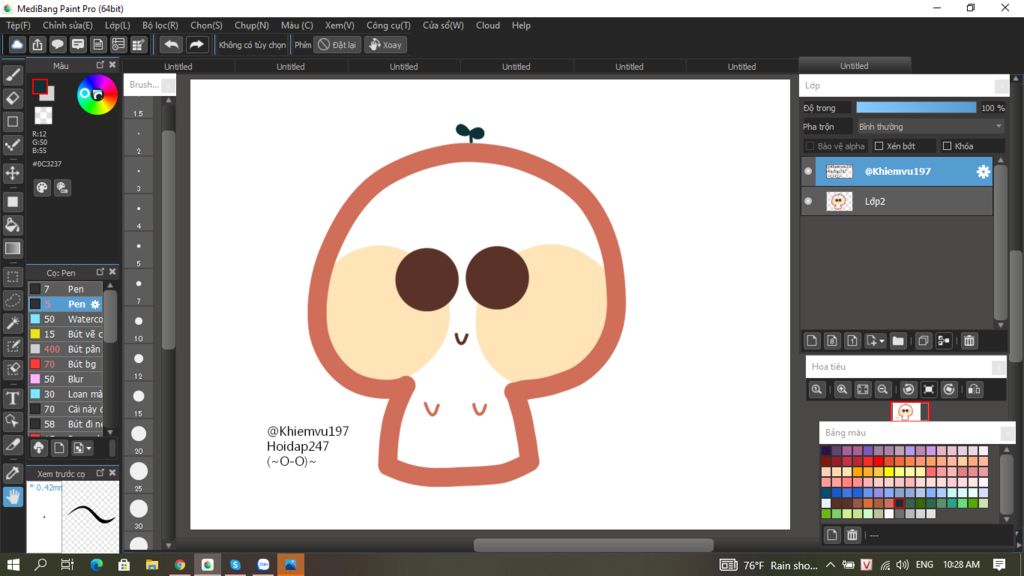Open the Lớp(L) menu
This screenshot has width=1024, height=576.
pyautogui.click(x=118, y=25)
